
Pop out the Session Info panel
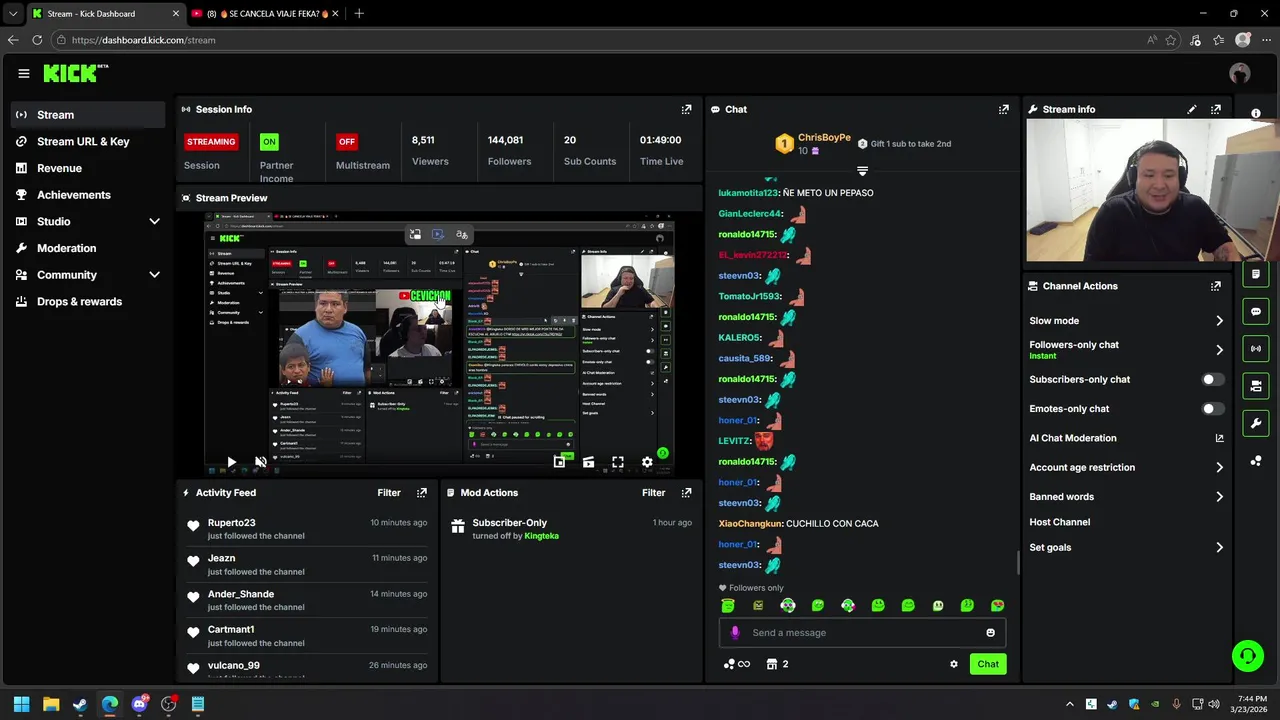(x=686, y=109)
